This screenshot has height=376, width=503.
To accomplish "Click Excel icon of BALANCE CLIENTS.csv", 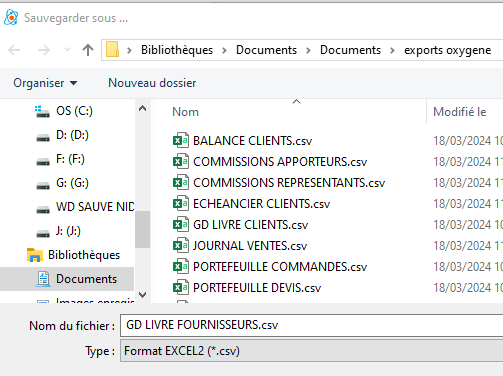I will coord(181,140).
